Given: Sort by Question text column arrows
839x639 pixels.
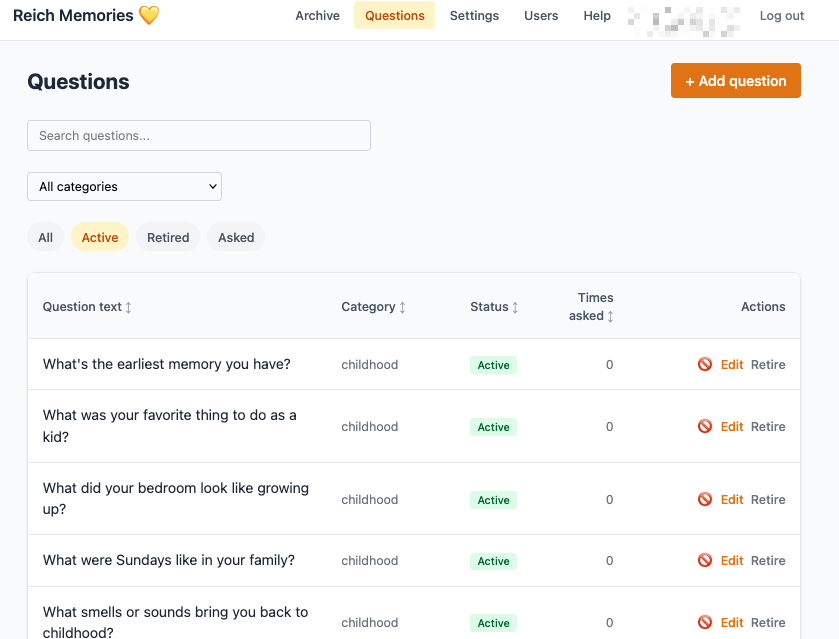Looking at the screenshot, I should [128, 307].
